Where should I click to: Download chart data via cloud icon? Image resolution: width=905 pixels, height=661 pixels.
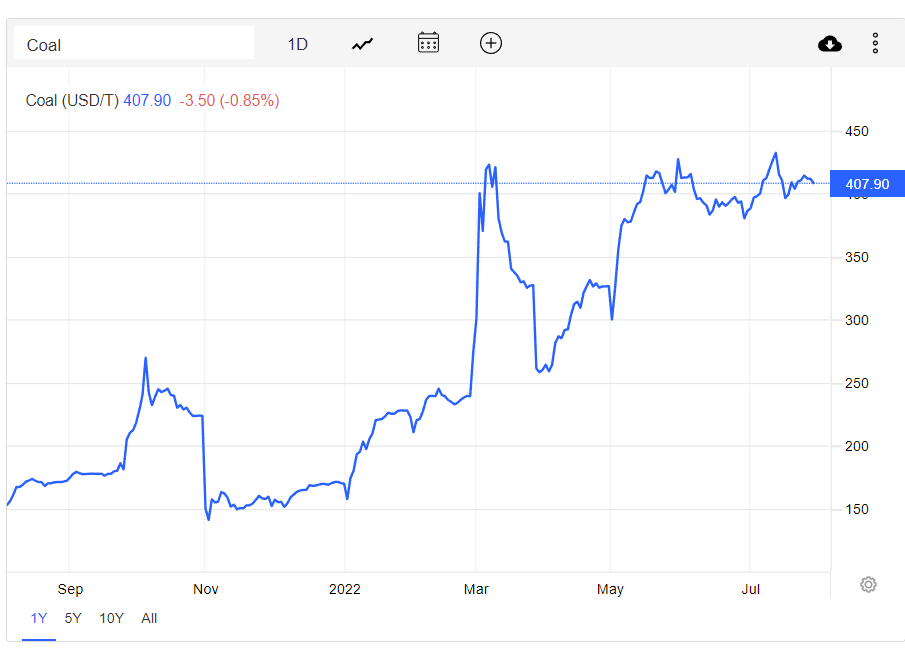pyautogui.click(x=829, y=44)
